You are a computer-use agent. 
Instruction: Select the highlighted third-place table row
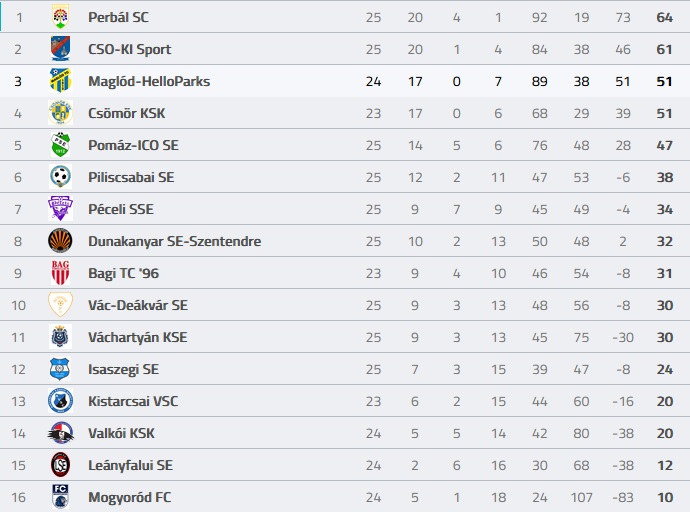[345, 81]
